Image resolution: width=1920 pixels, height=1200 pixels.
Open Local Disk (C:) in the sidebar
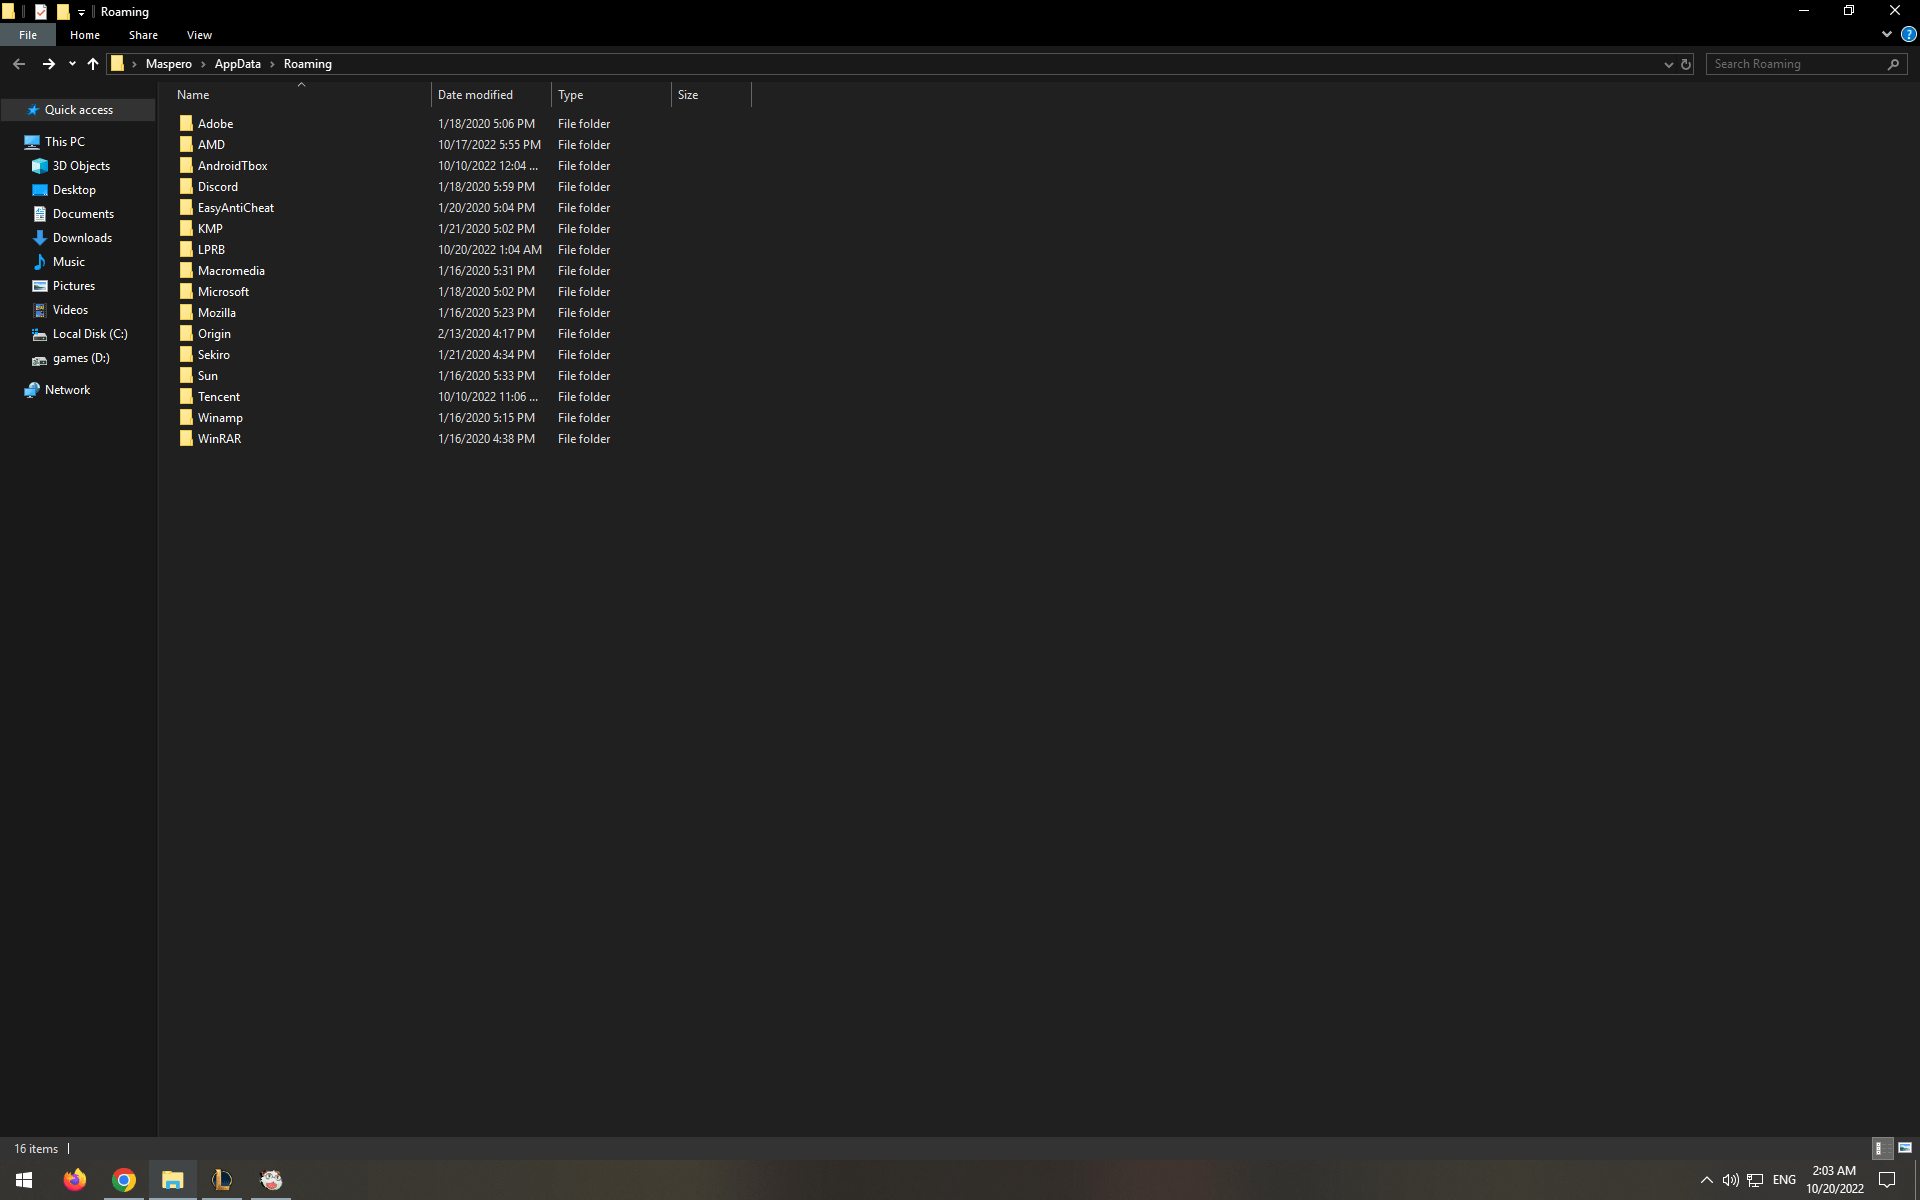[90, 334]
